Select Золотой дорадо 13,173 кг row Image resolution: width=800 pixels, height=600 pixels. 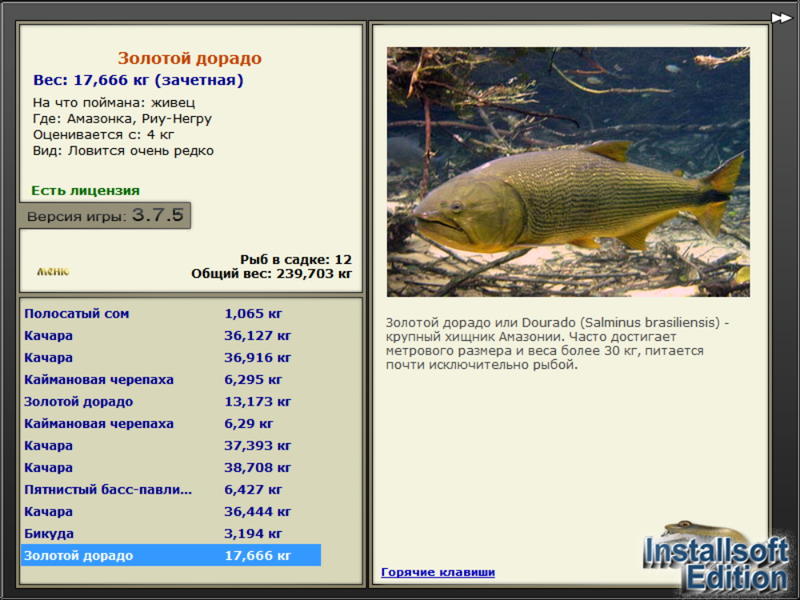pos(171,402)
